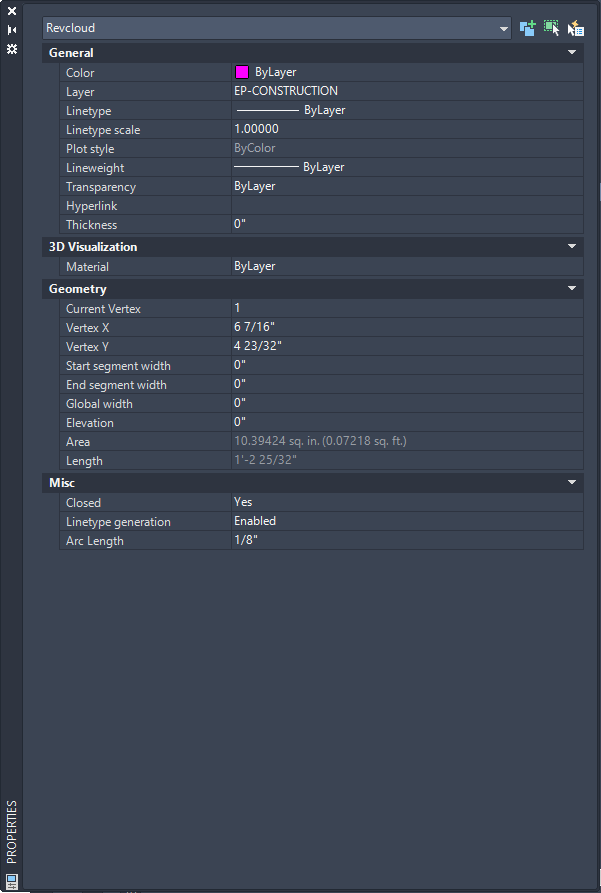This screenshot has height=893, width=601.
Task: Edit the Elevation value
Action: [407, 422]
